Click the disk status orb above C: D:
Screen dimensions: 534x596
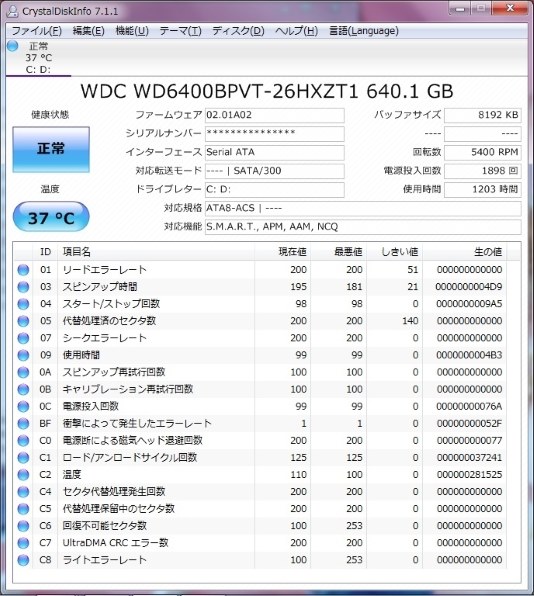13,46
